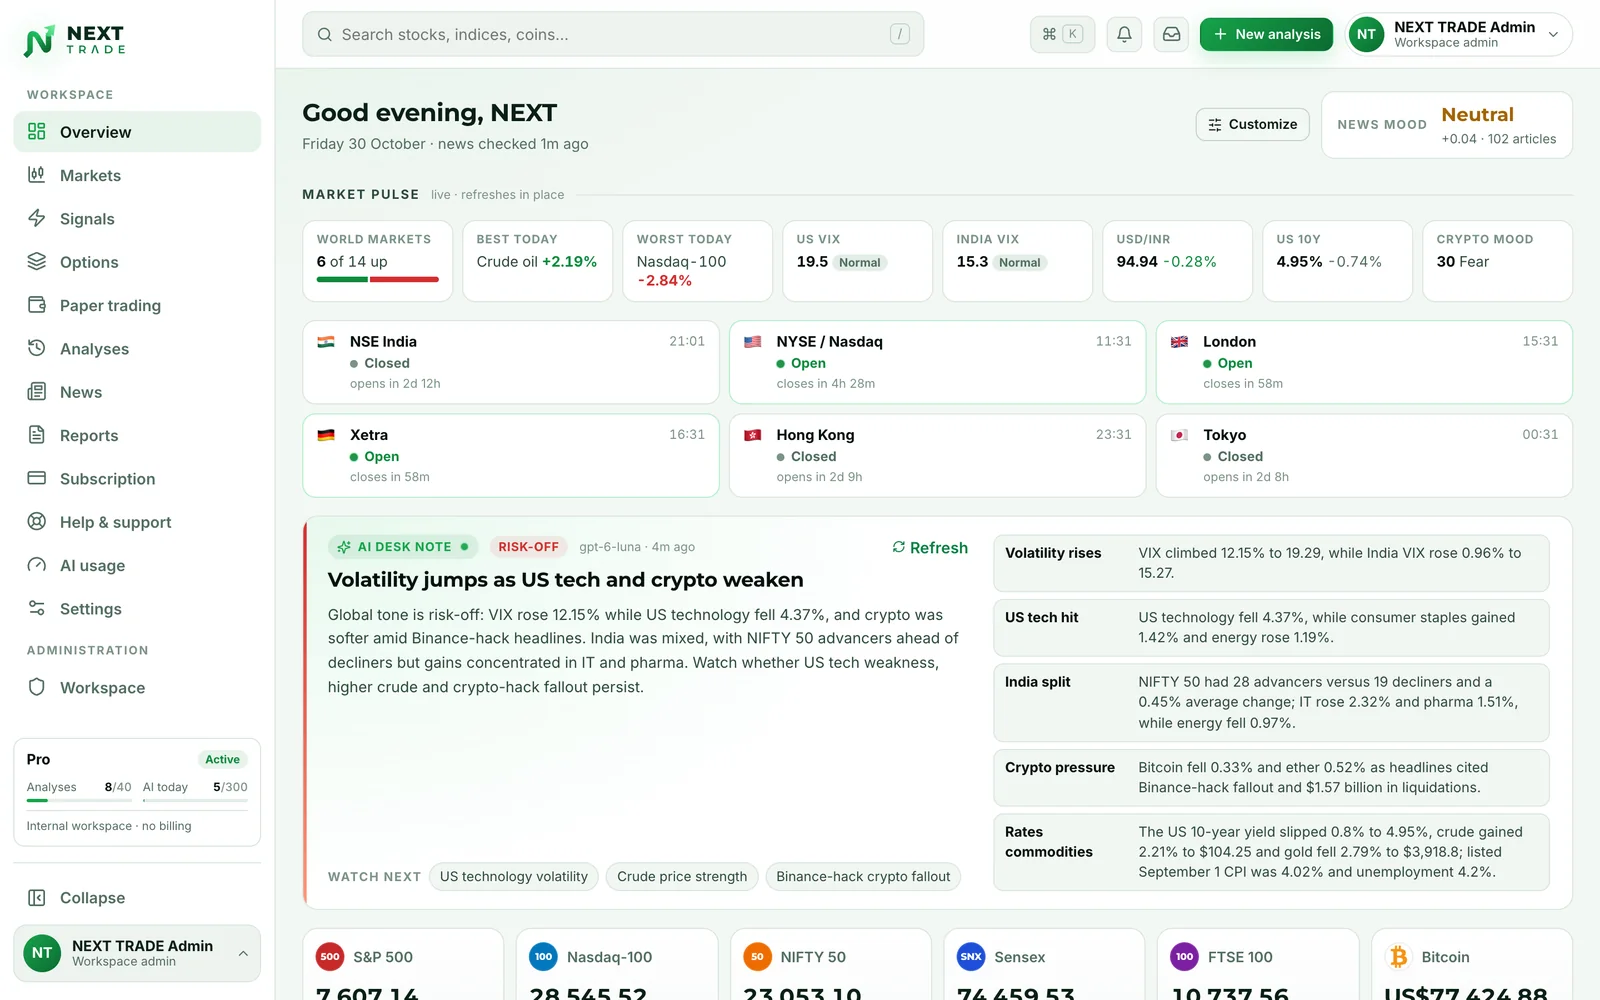The width and height of the screenshot is (1600, 1000).
Task: Click the Worst Today Nasdaq-100 tile
Action: tap(697, 261)
